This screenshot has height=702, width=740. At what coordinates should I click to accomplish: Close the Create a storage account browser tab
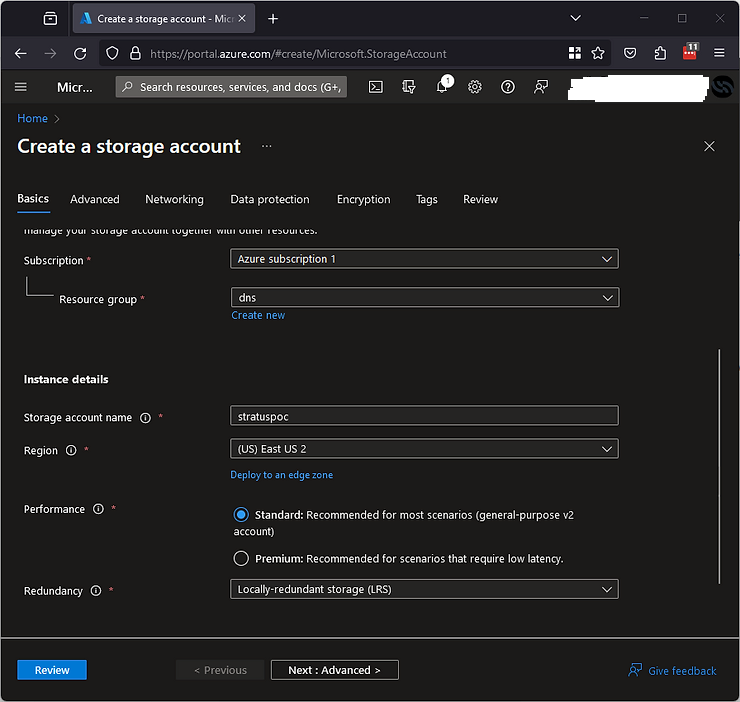pos(242,18)
